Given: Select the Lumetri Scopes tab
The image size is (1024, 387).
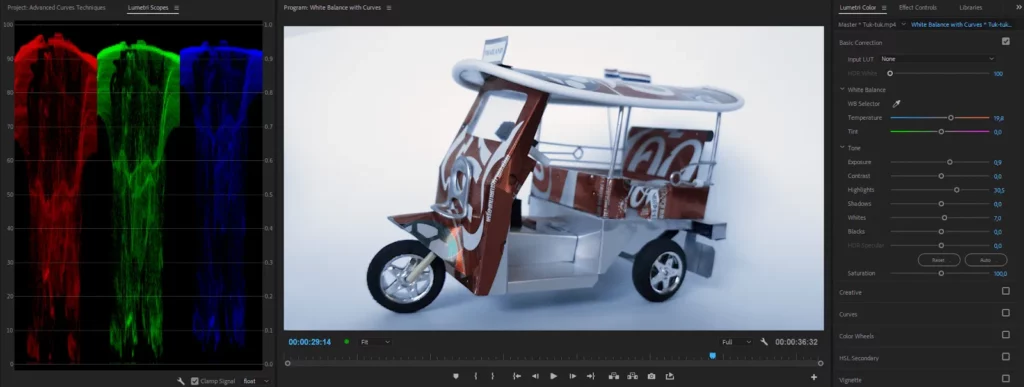Looking at the screenshot, I should tap(148, 8).
